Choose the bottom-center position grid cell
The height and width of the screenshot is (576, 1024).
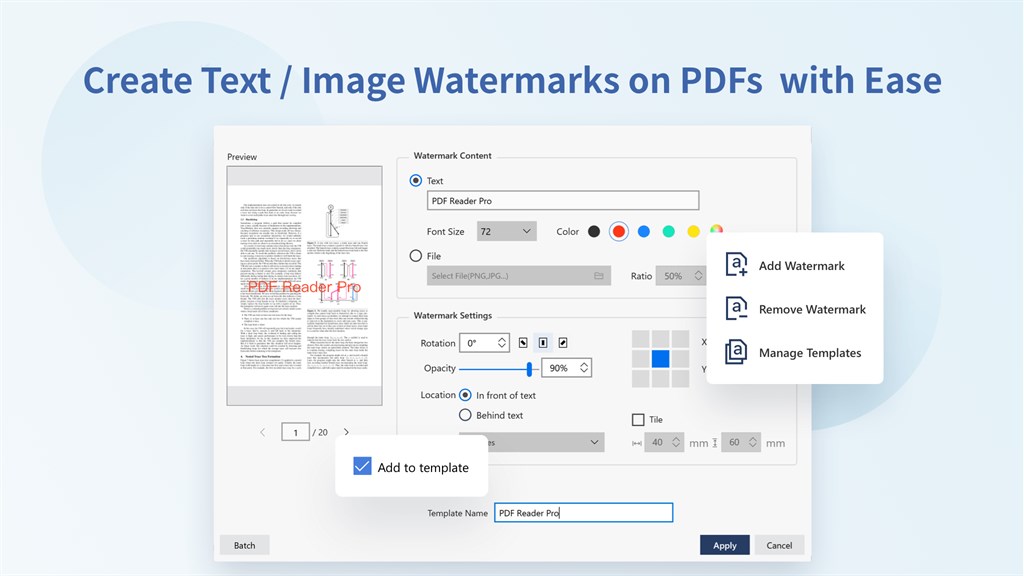pos(660,378)
